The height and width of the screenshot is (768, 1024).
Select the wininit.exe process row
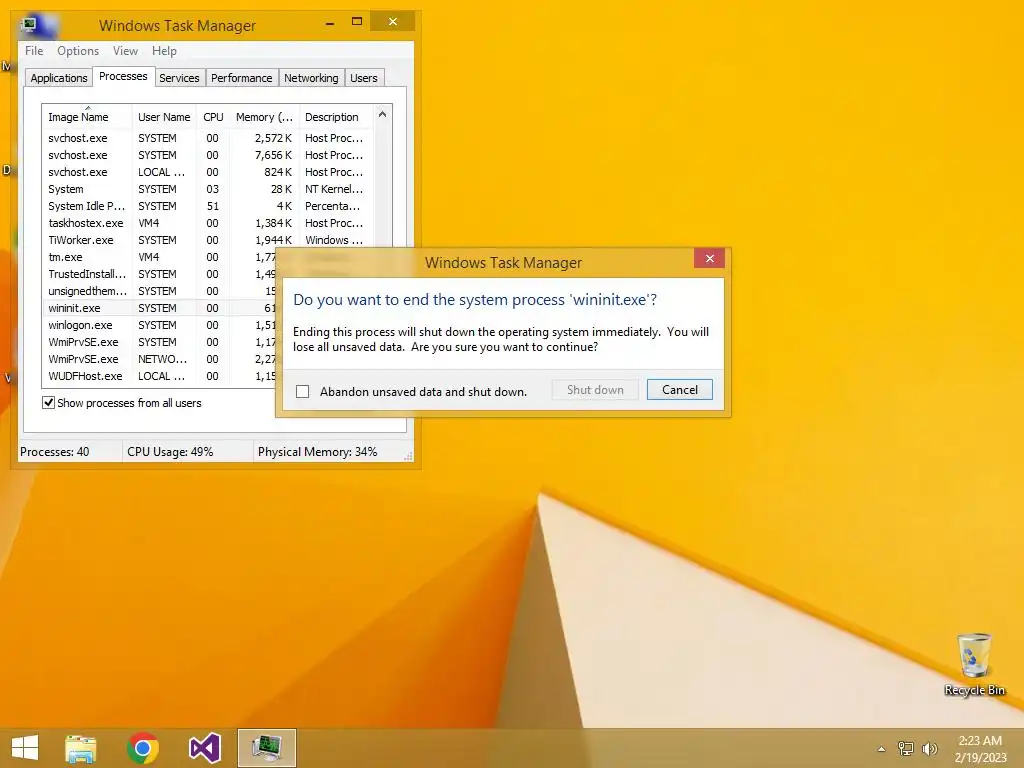pyautogui.click(x=160, y=308)
